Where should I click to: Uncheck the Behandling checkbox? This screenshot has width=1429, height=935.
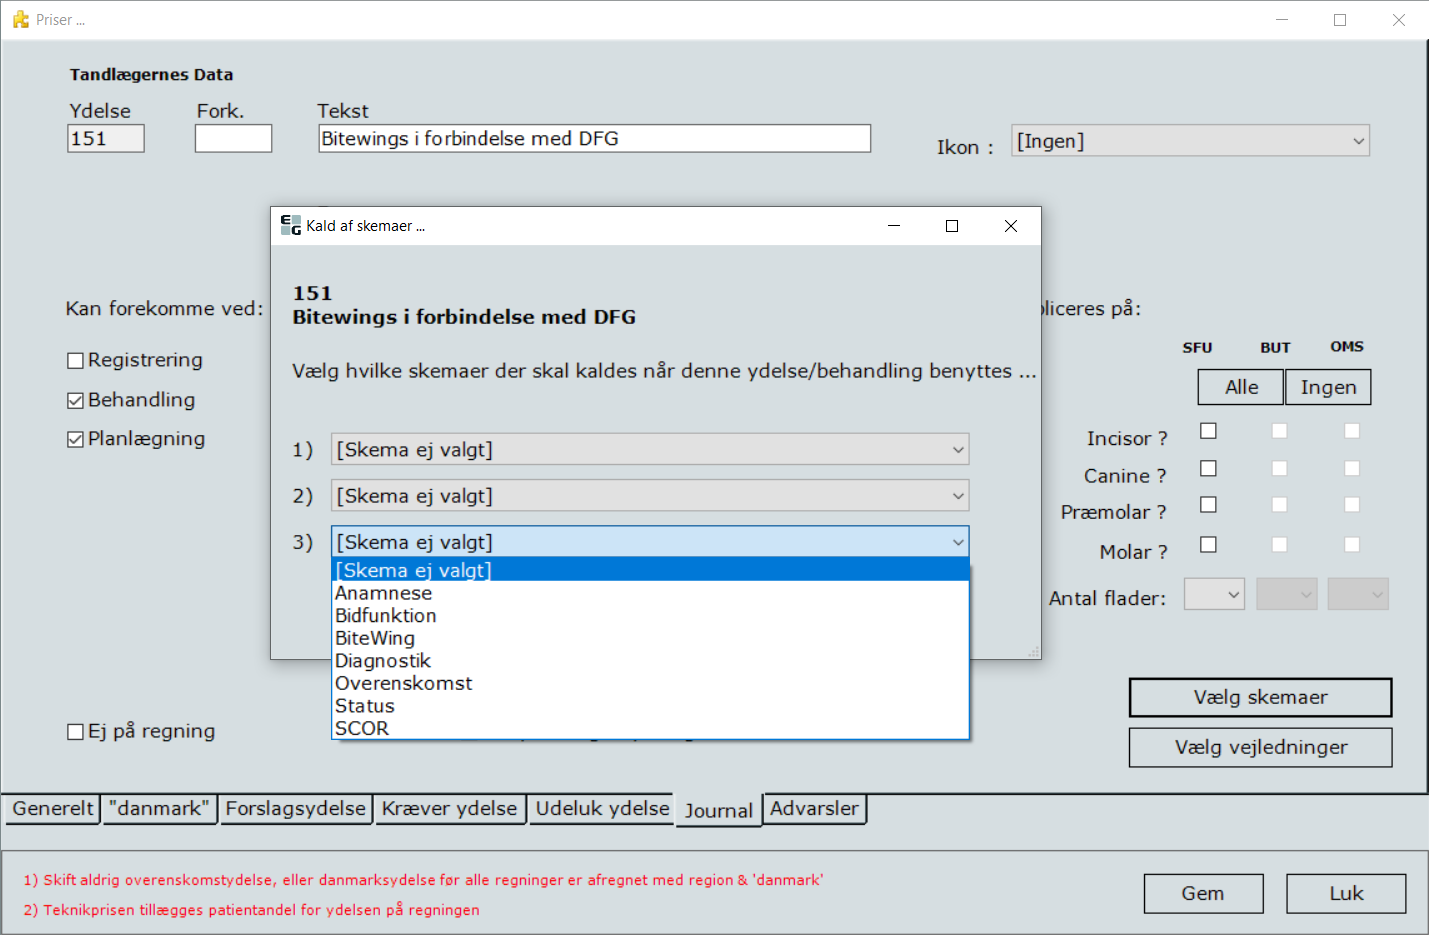75,401
